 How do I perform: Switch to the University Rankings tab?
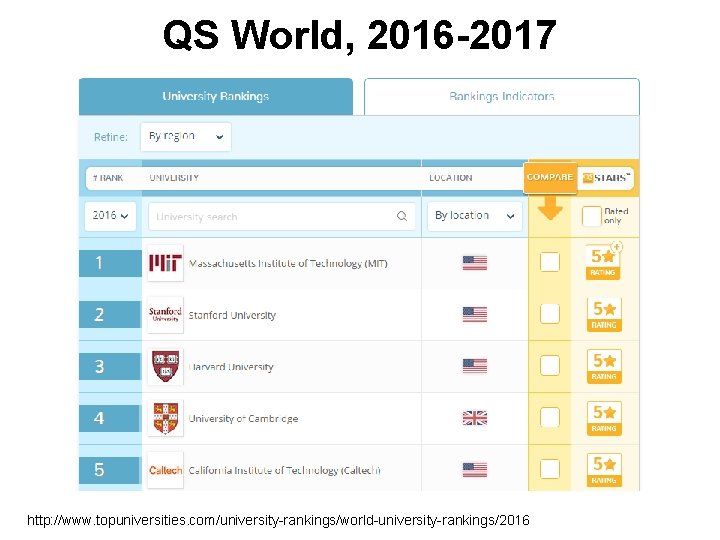pyautogui.click(x=216, y=96)
